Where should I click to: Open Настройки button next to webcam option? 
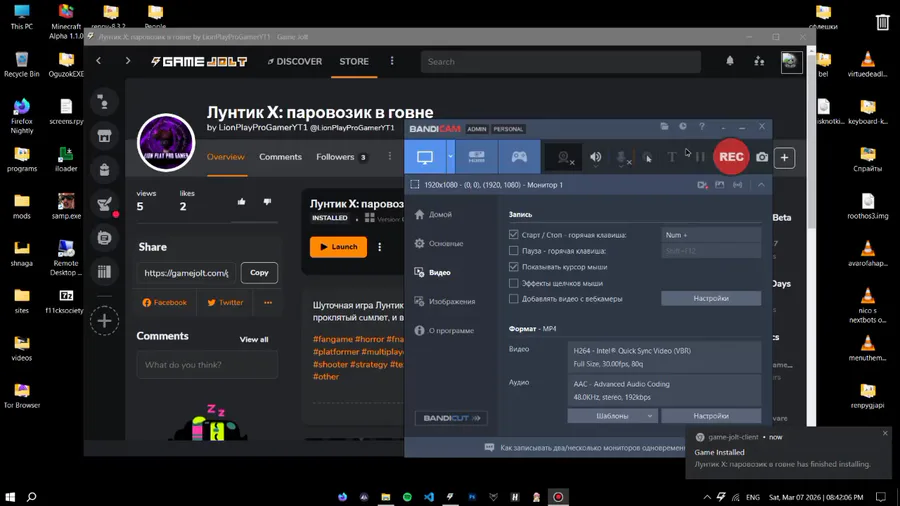click(x=711, y=298)
